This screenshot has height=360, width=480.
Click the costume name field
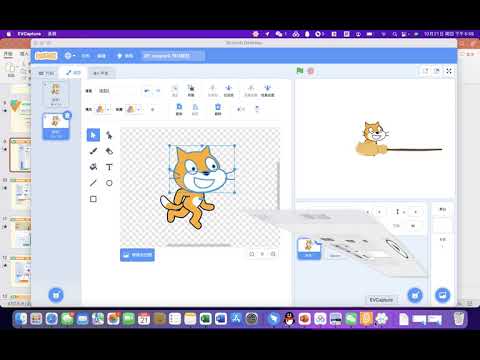coord(116,91)
